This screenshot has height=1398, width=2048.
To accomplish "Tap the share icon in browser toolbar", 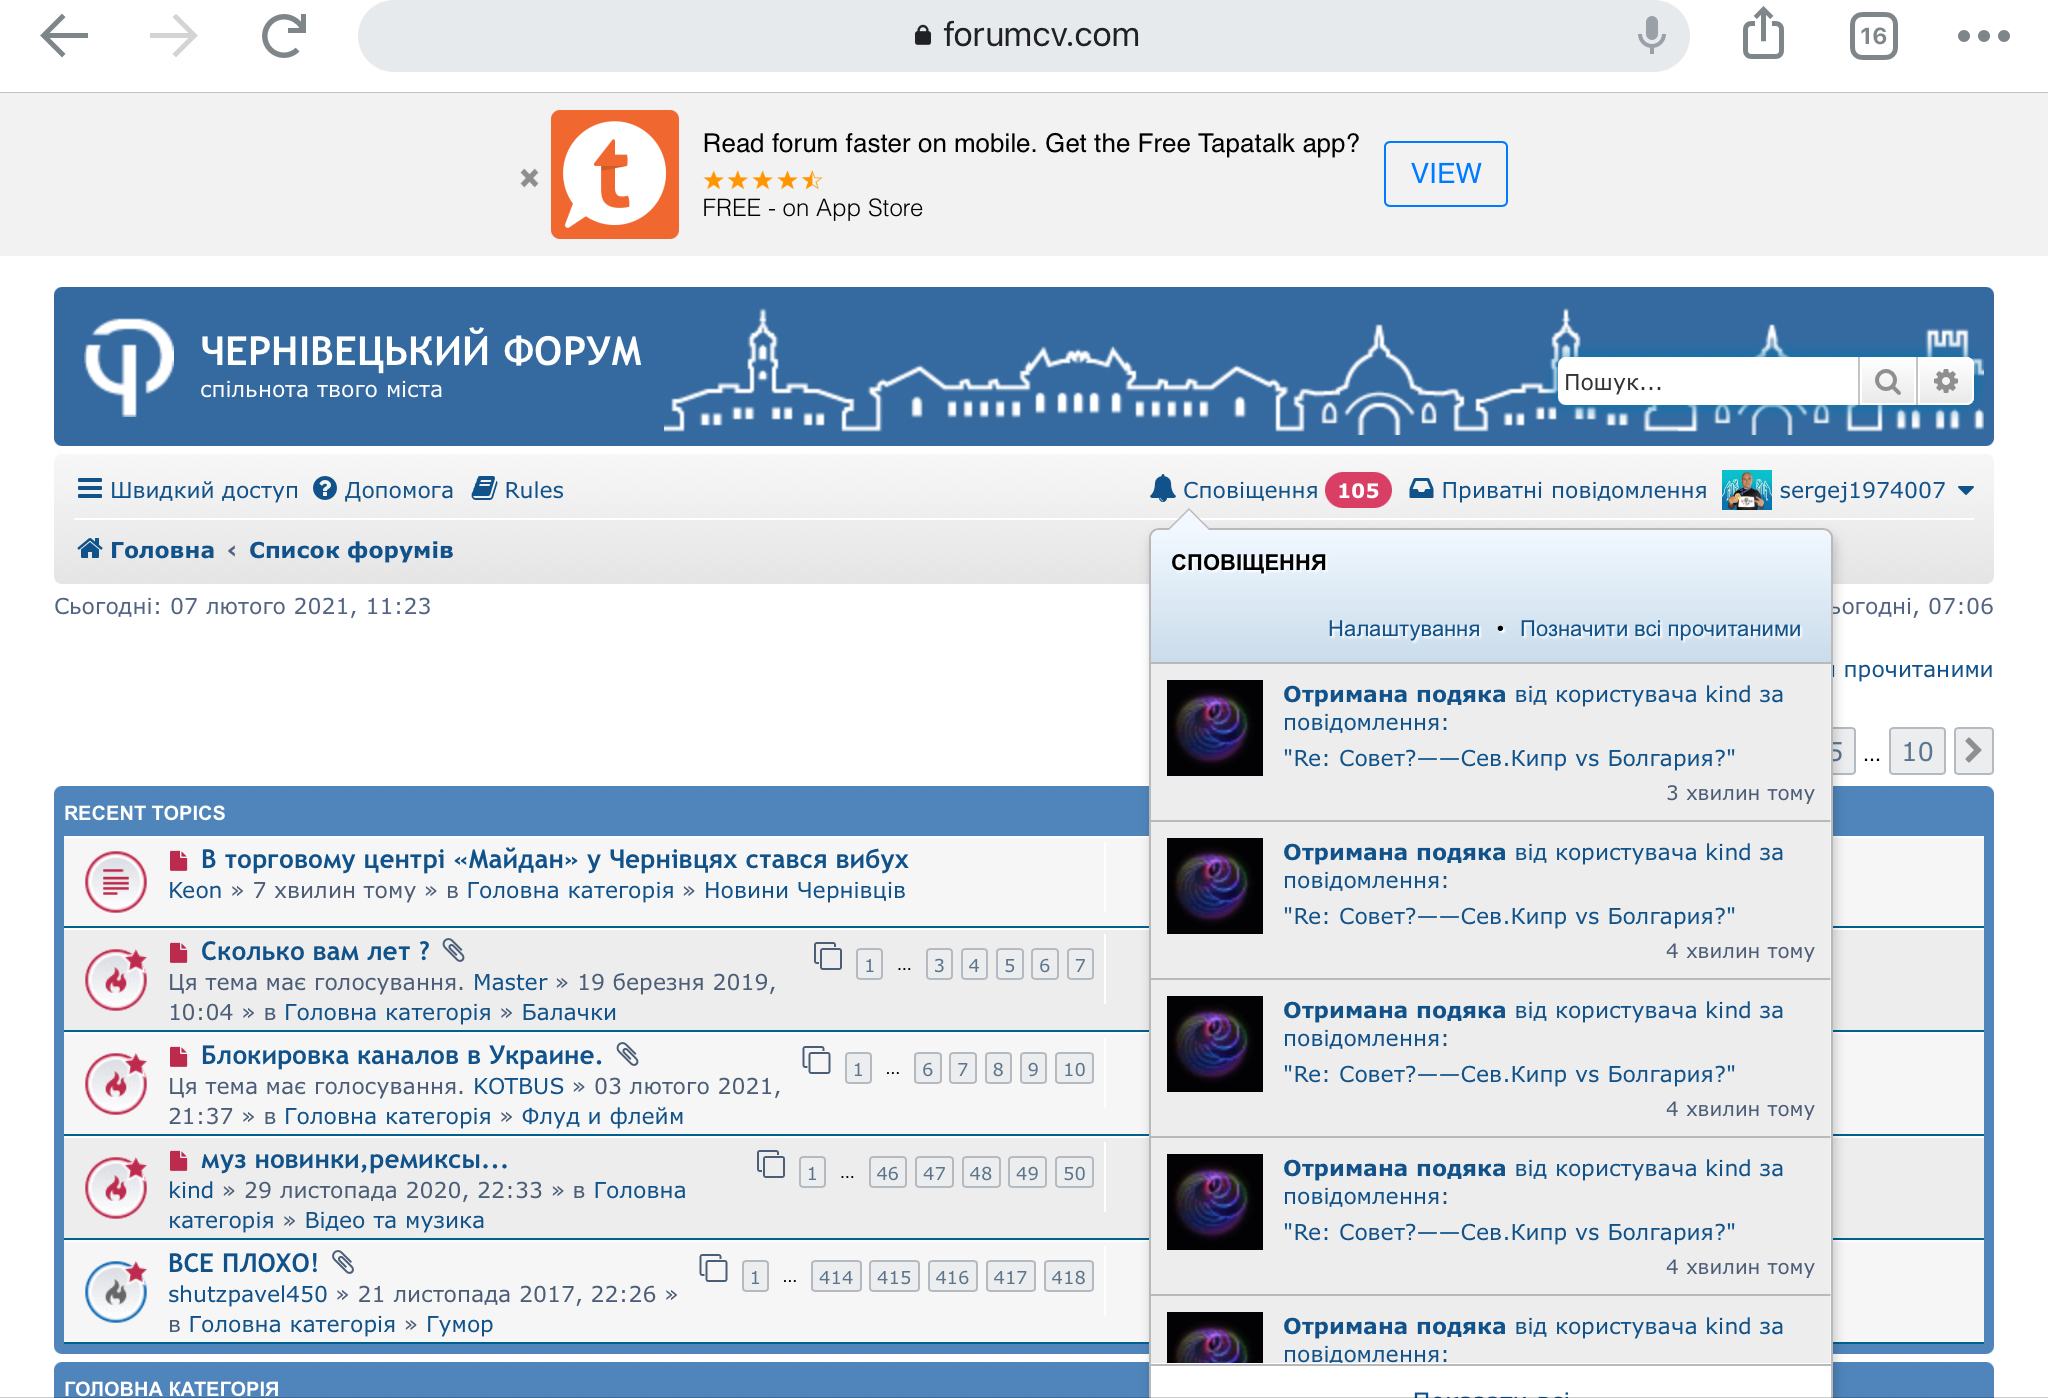I will (x=1763, y=36).
